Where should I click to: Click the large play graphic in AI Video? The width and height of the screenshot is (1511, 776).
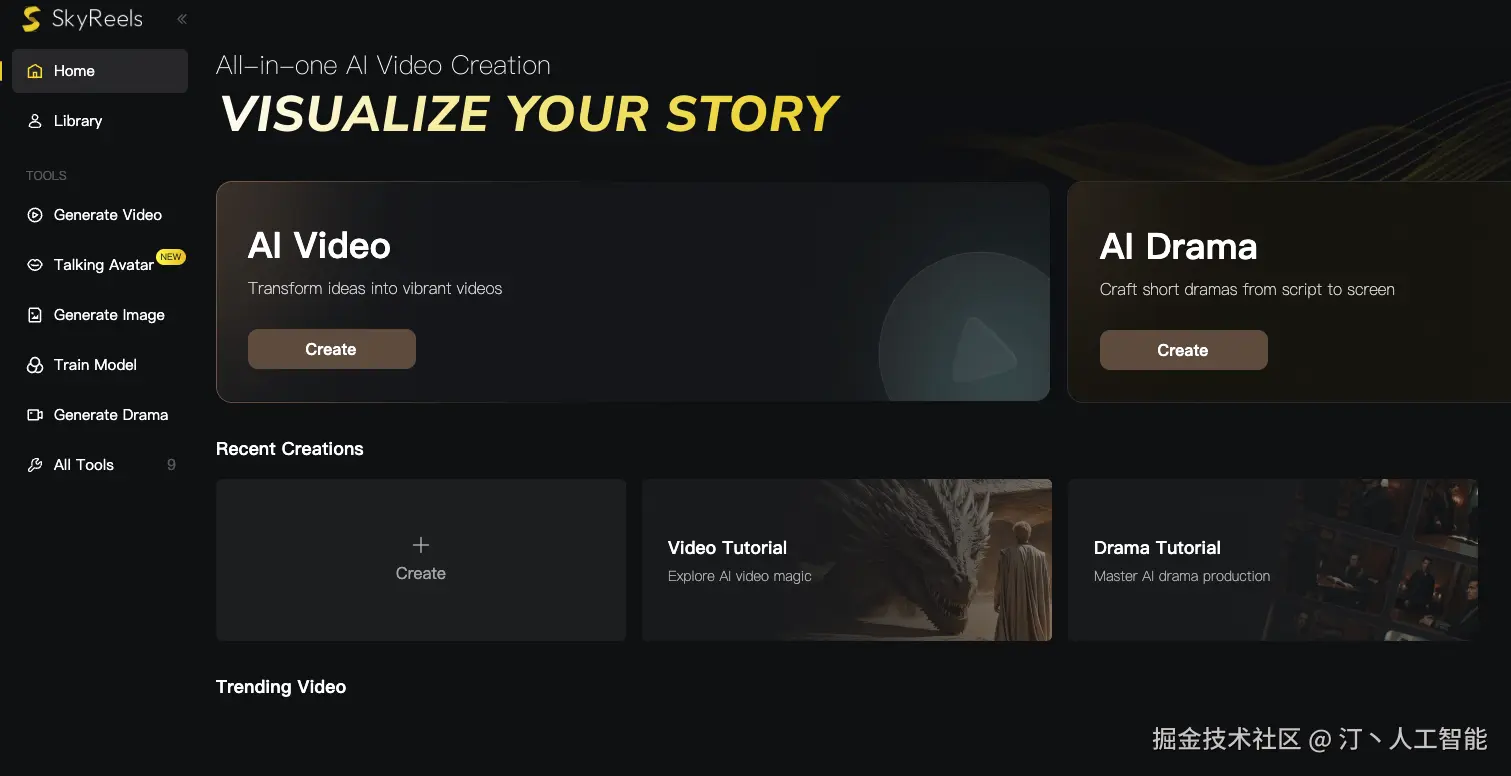coord(980,350)
